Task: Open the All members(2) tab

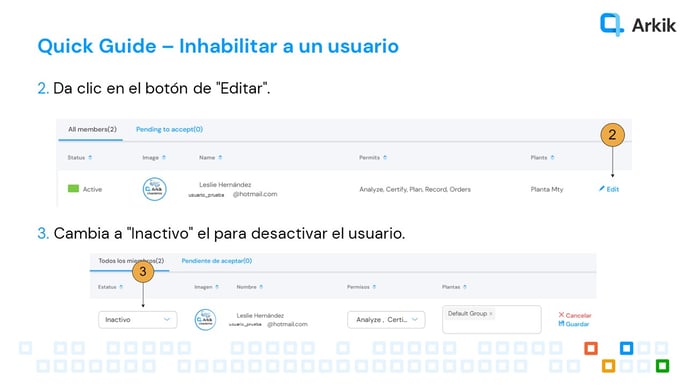Action: coord(92,129)
